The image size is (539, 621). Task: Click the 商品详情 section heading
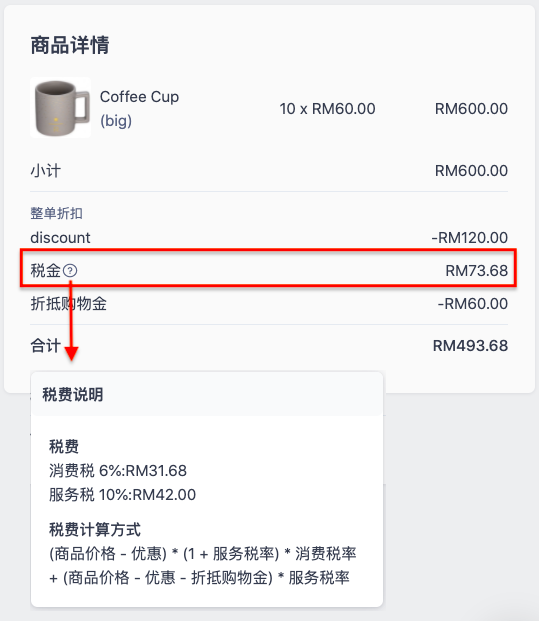pos(70,45)
